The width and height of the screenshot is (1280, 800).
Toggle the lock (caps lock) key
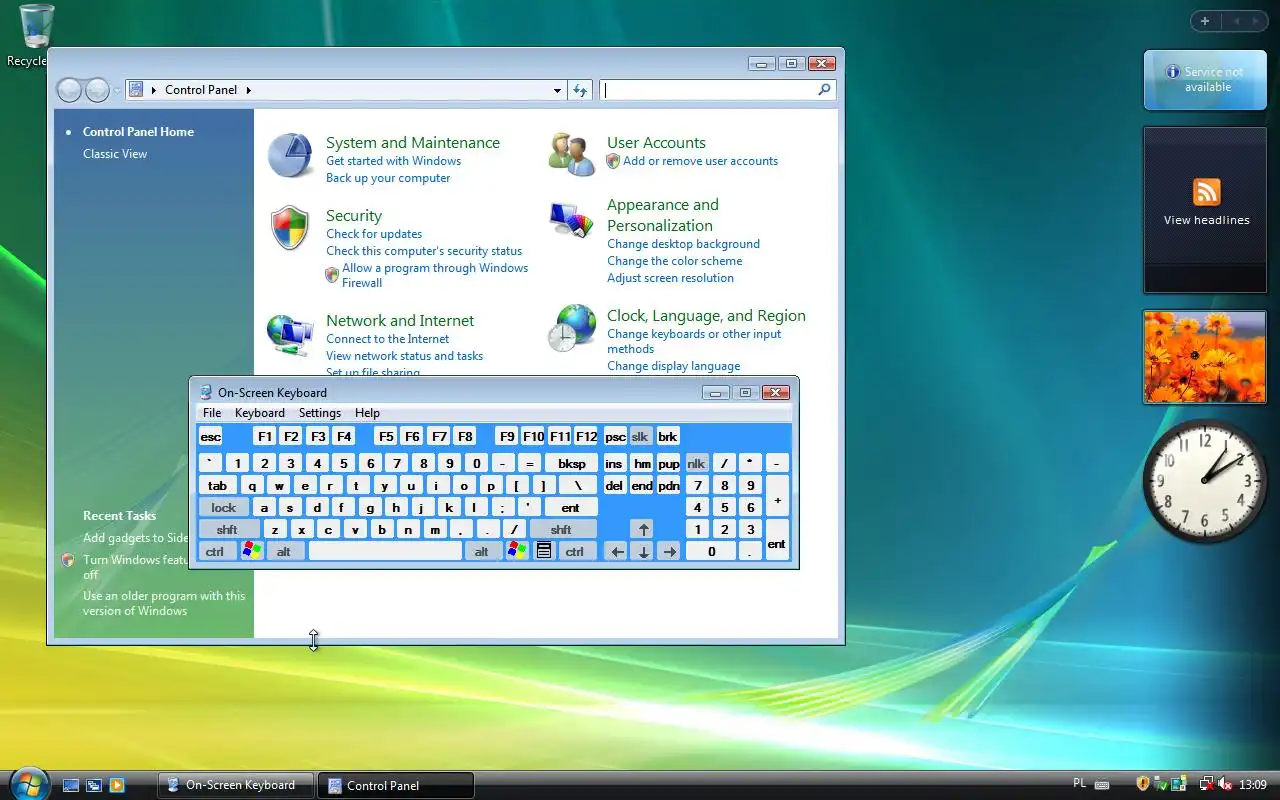[224, 507]
